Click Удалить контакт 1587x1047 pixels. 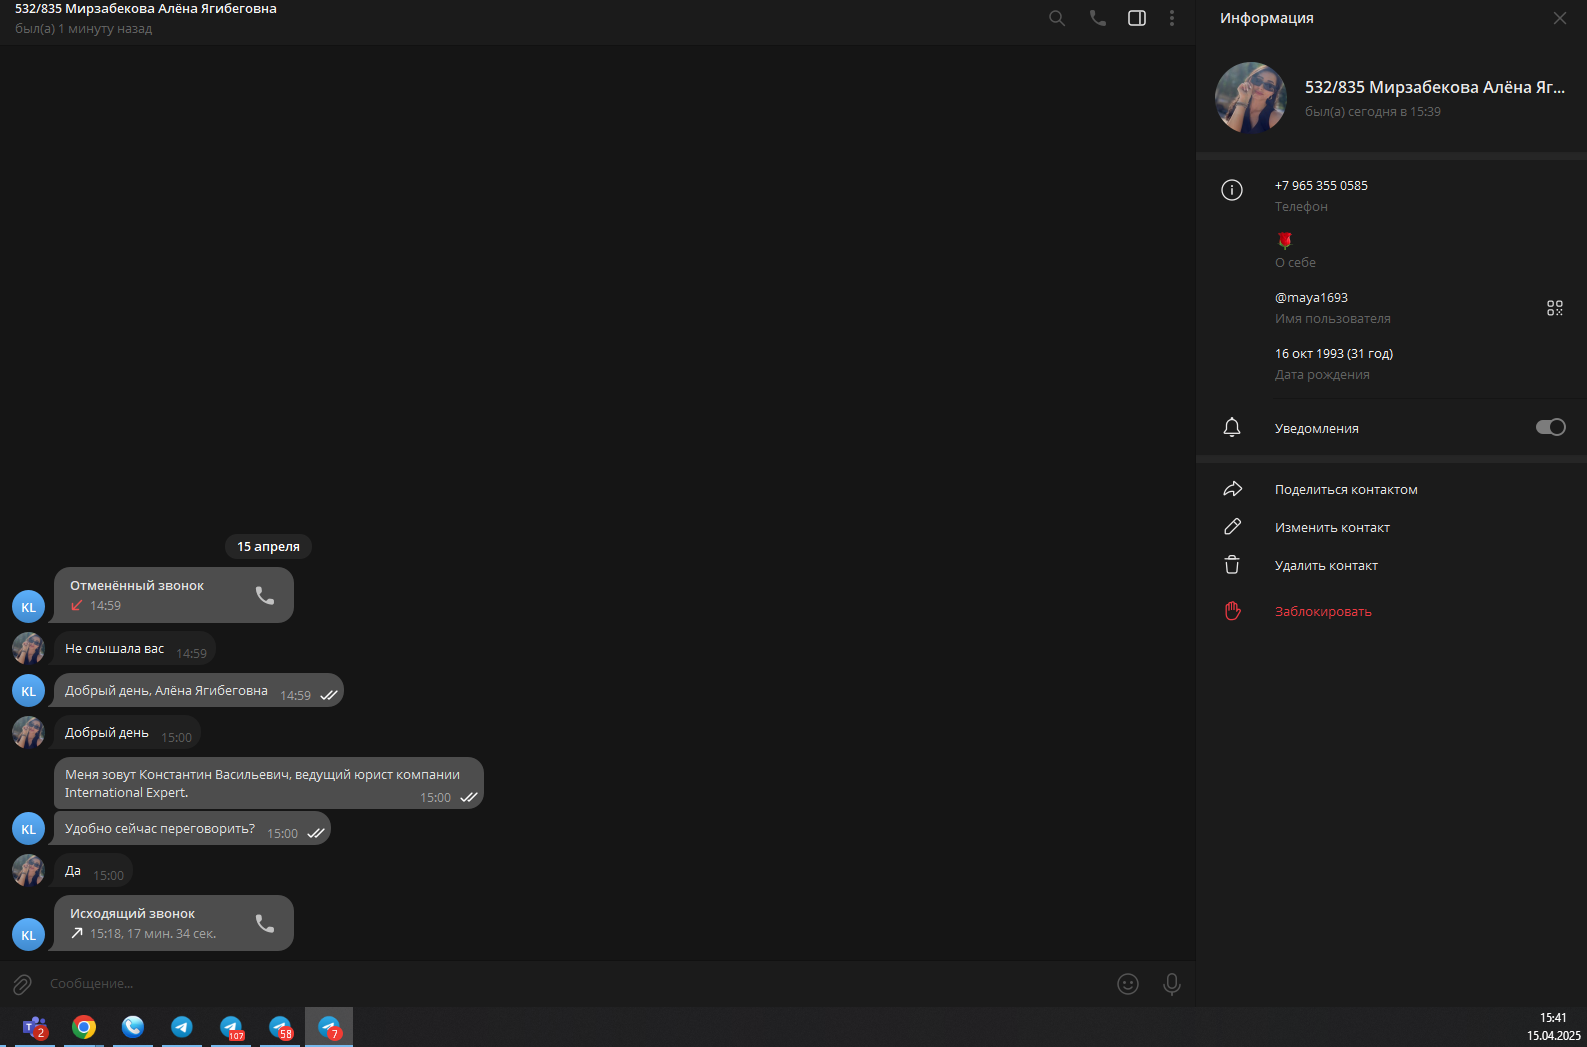[1326, 566]
